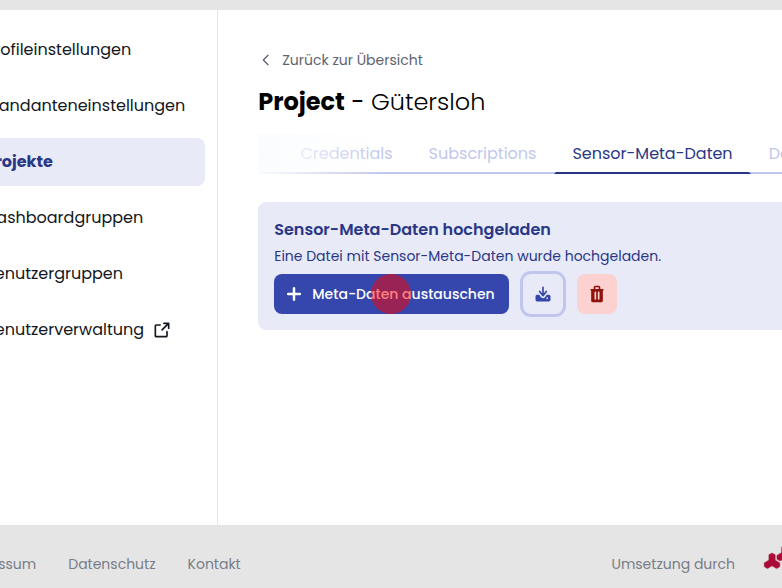Navigate to Mandanteneinstellungen in the sidebar
Screen dimensions: 782x588
click(92, 106)
